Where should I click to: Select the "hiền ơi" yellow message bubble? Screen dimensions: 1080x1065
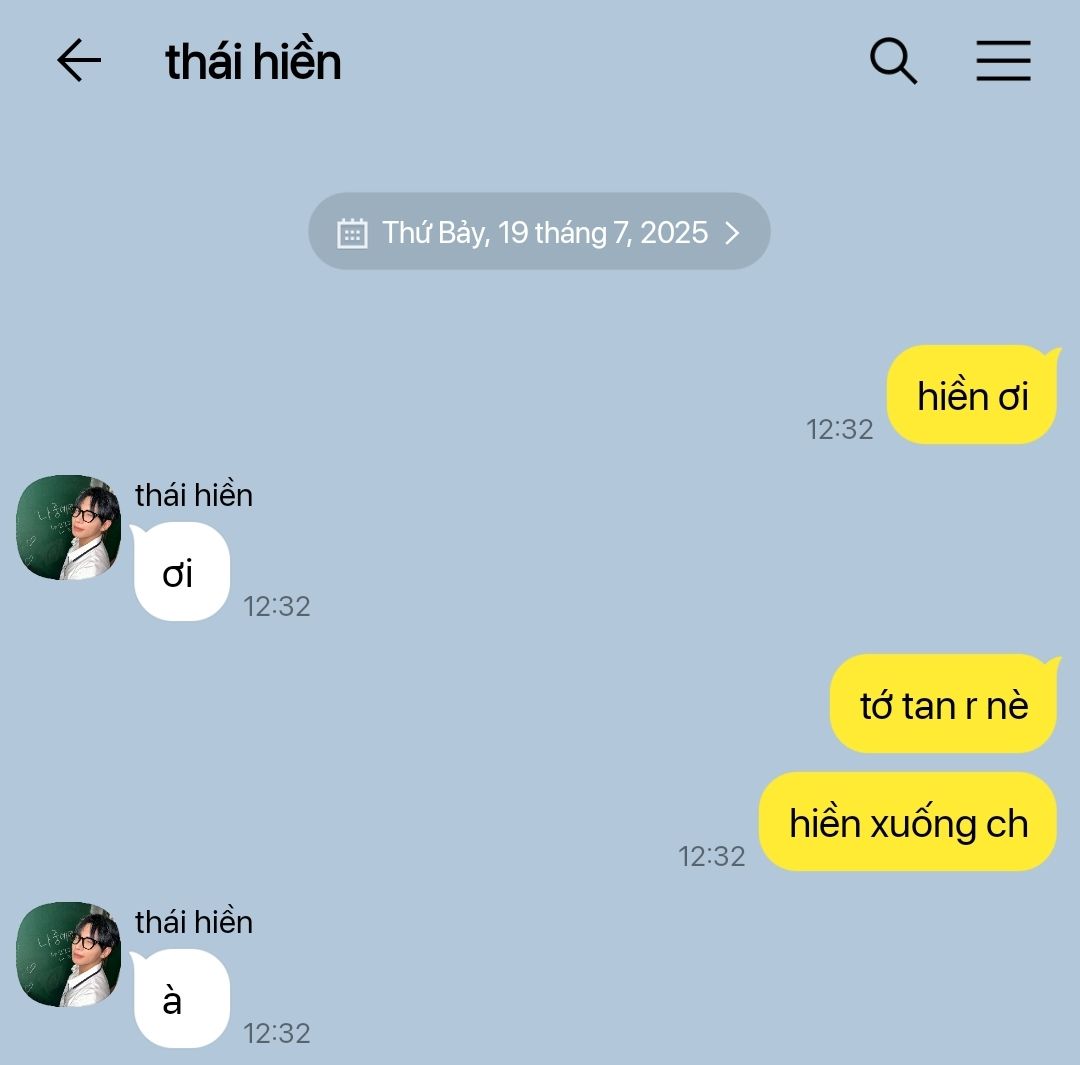(x=972, y=395)
